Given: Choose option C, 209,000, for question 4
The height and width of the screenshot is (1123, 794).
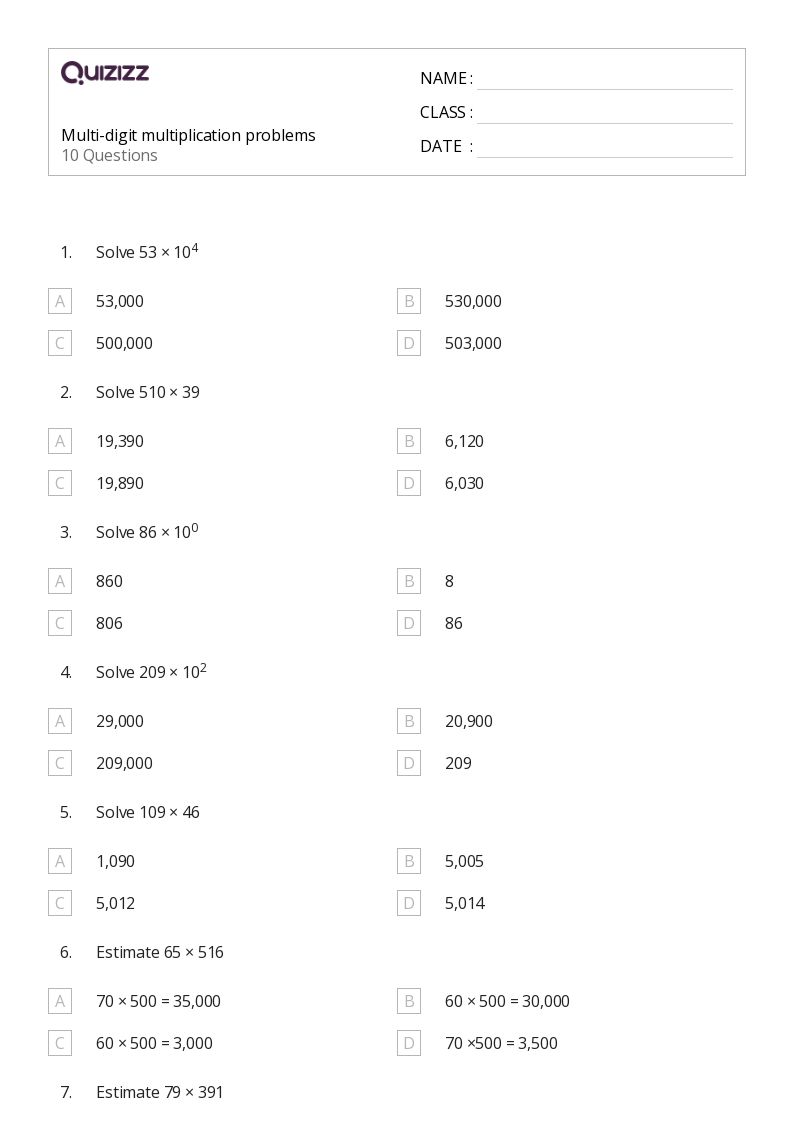Looking at the screenshot, I should 60,763.
